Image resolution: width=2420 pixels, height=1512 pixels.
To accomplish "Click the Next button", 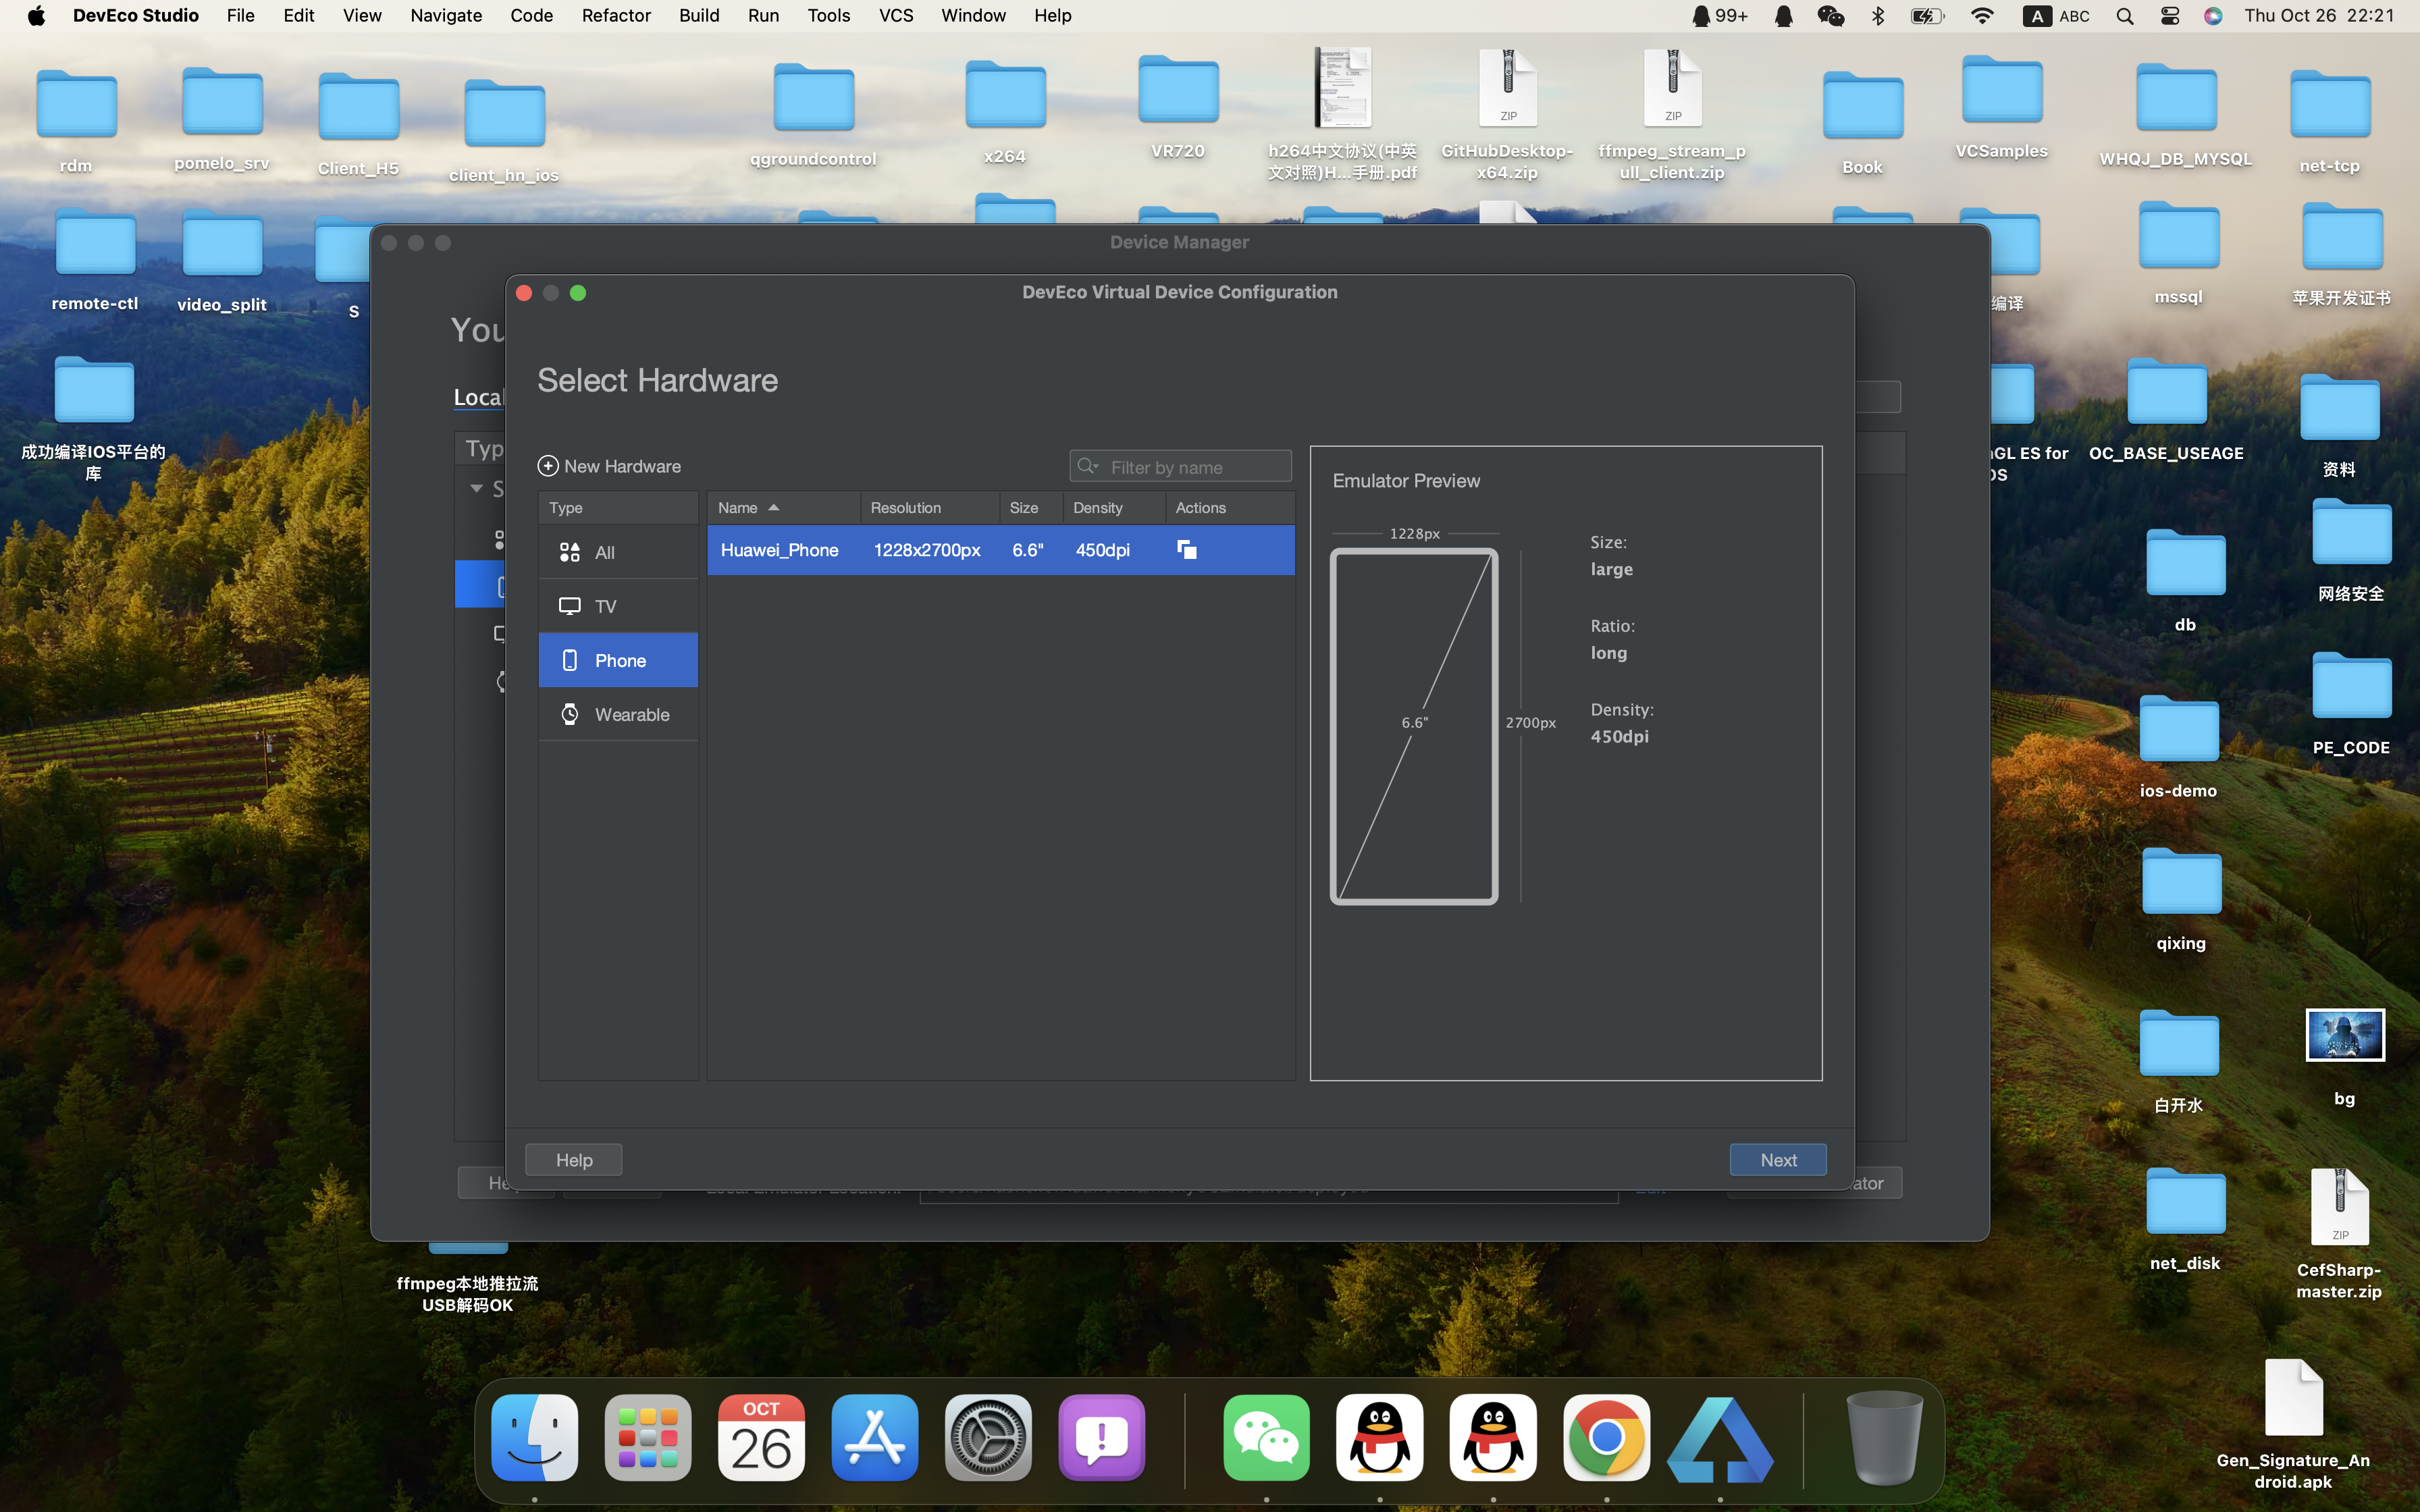I will (1777, 1160).
